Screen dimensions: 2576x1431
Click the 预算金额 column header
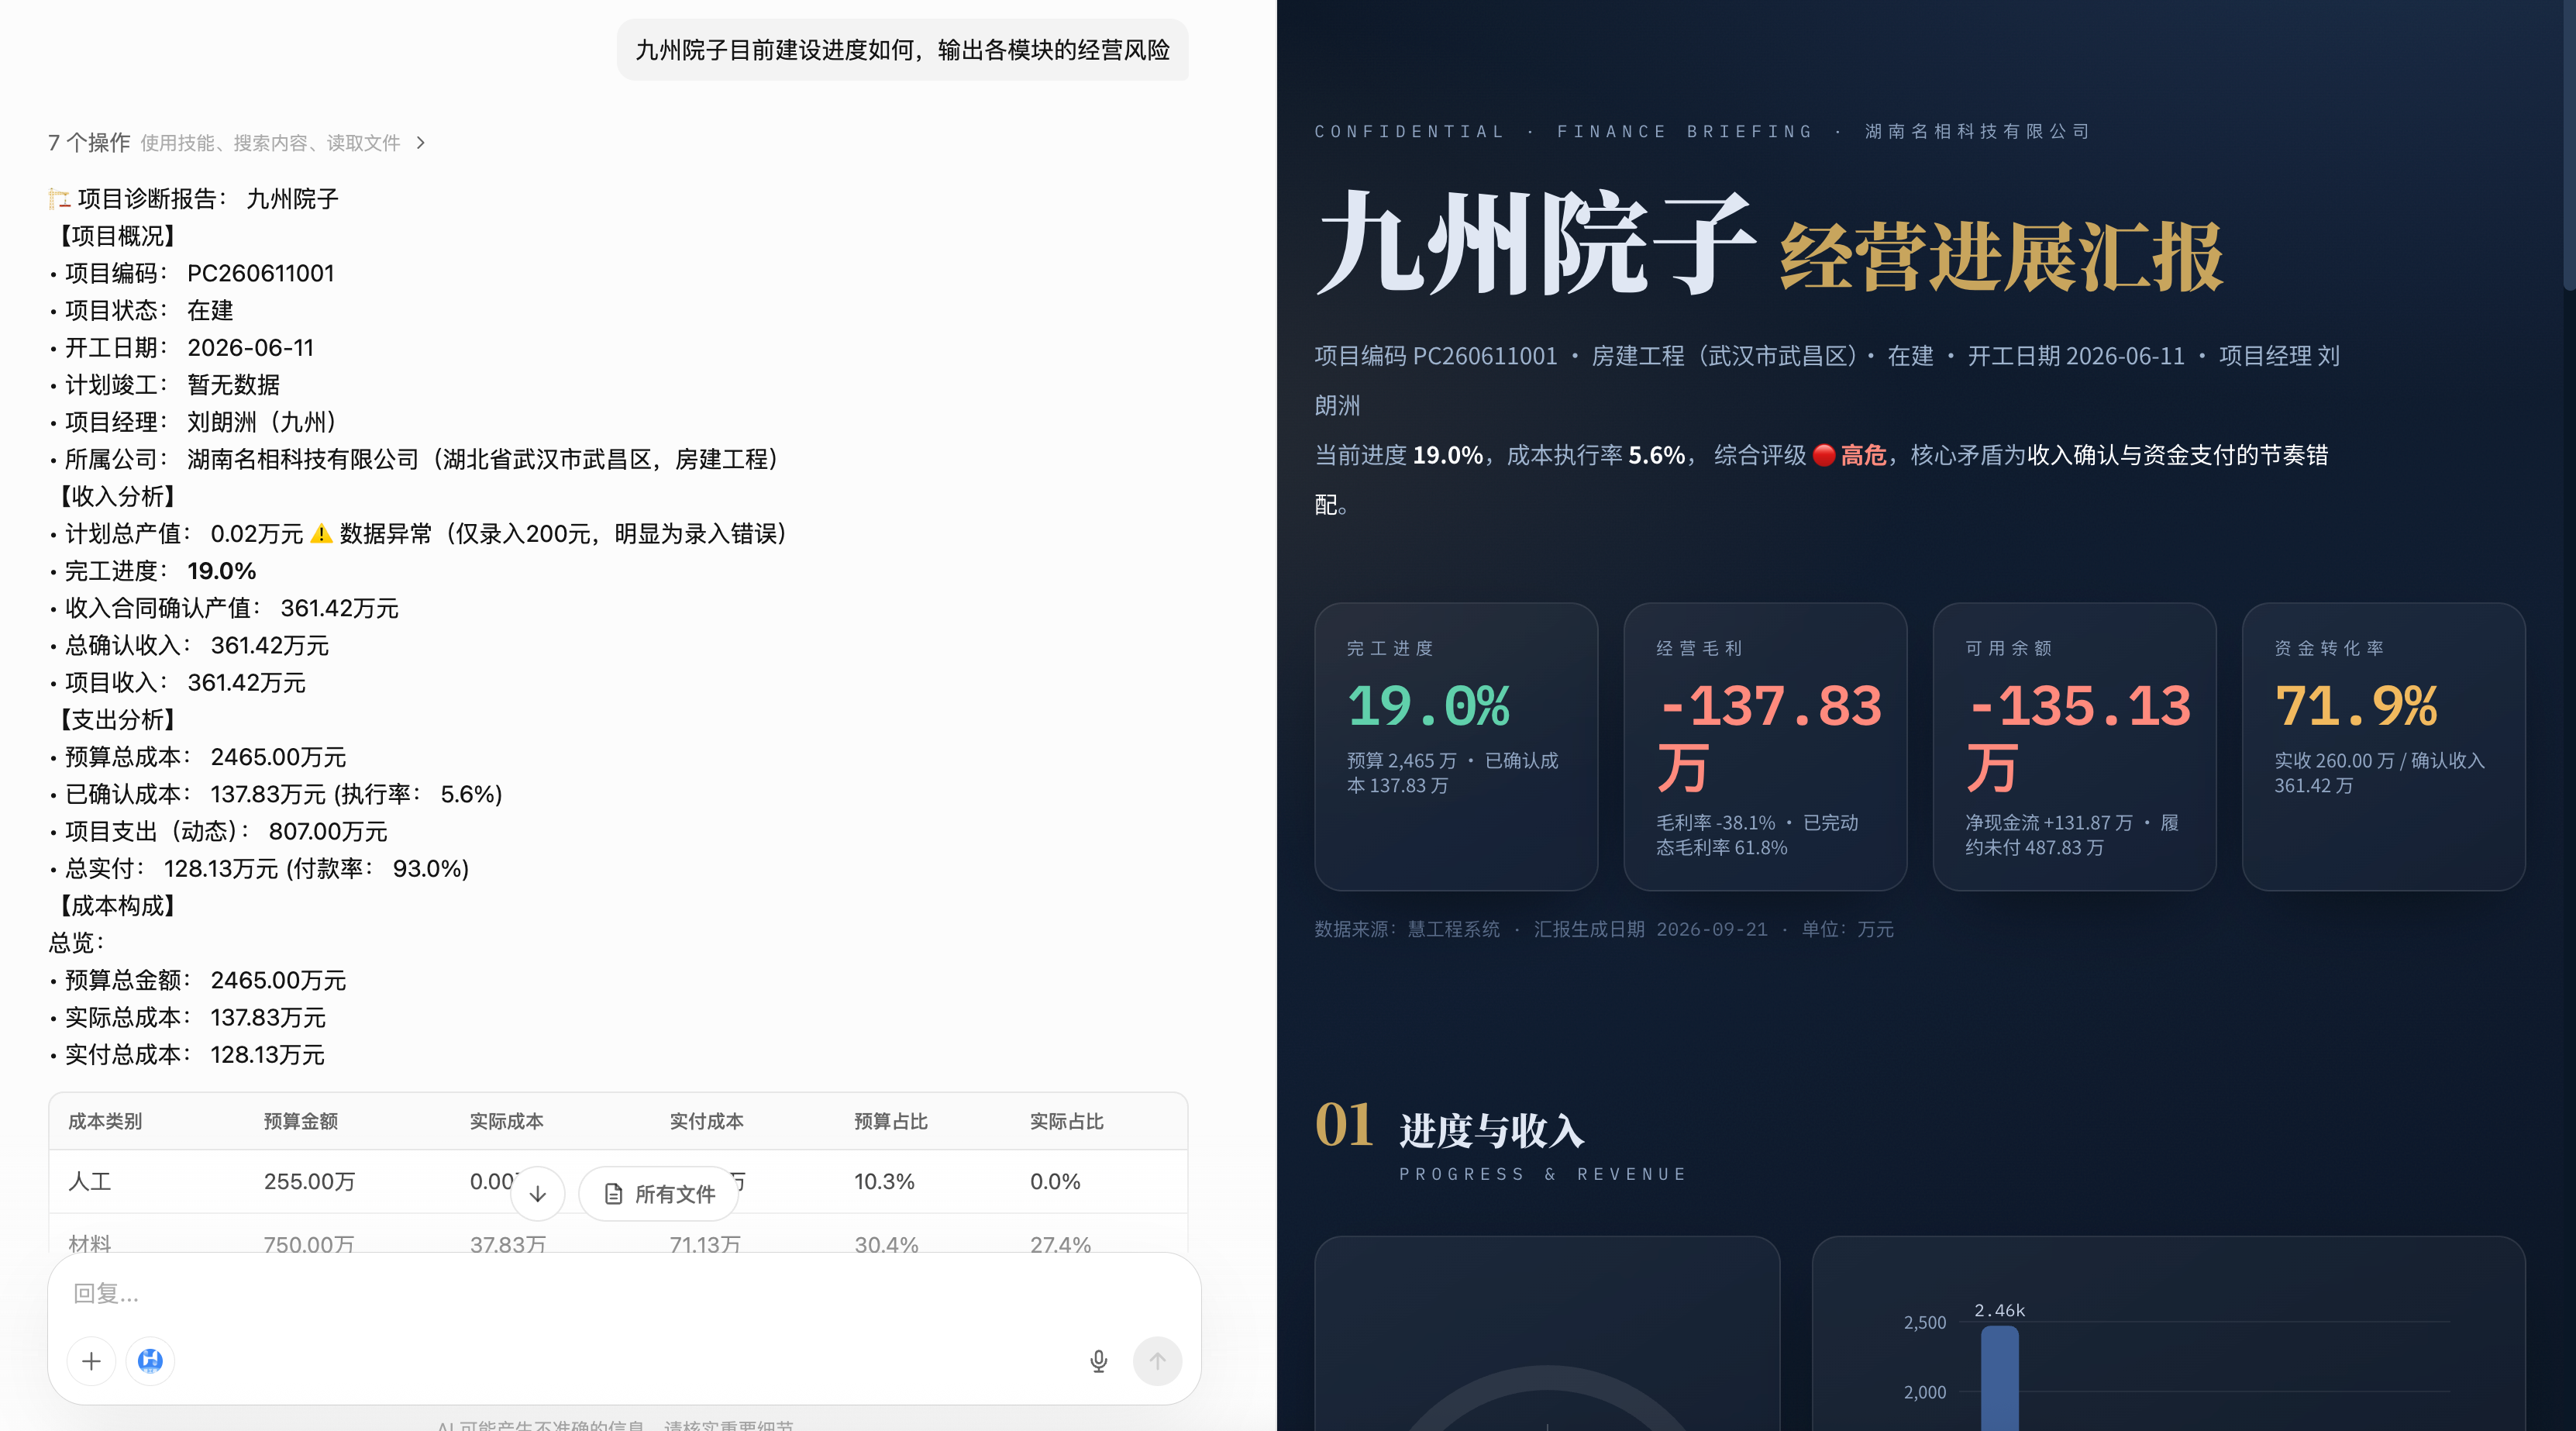click(300, 1121)
